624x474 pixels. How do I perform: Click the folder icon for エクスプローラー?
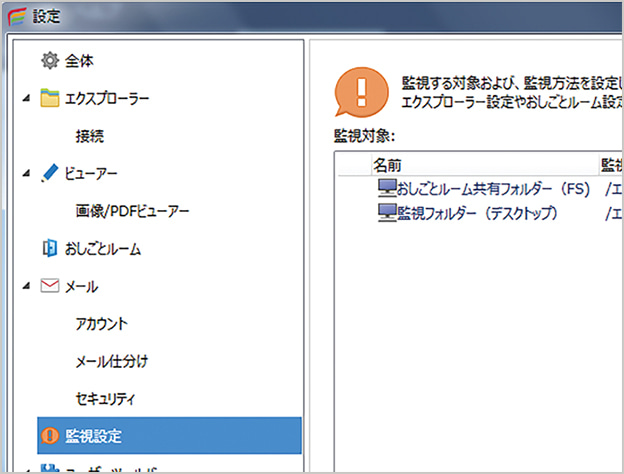click(50, 99)
